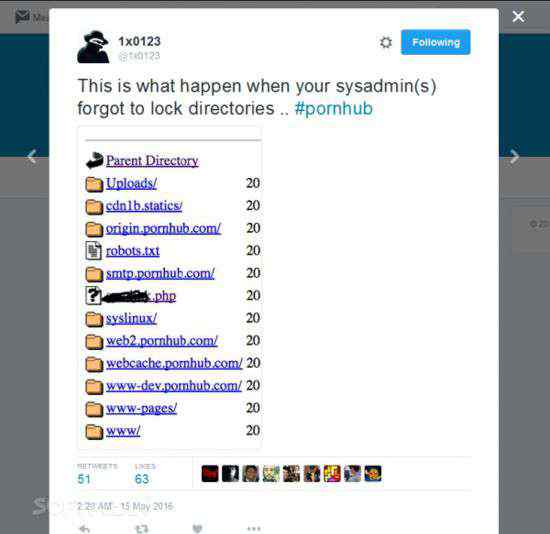Image resolution: width=550 pixels, height=534 pixels.
Task: Open the more options ellipsis menu
Action: (x=254, y=528)
